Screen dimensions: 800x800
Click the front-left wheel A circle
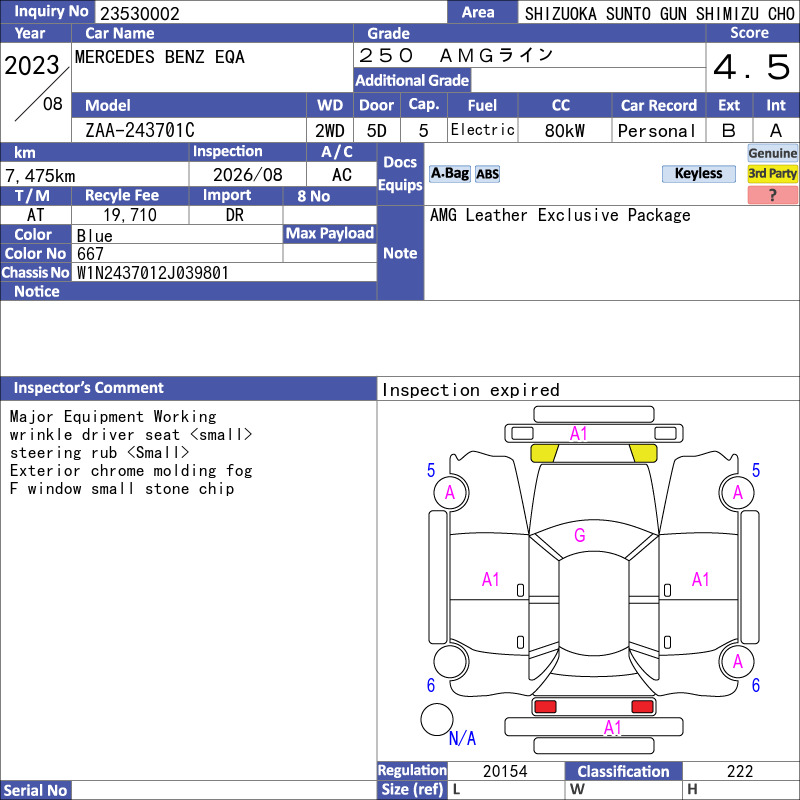451,492
